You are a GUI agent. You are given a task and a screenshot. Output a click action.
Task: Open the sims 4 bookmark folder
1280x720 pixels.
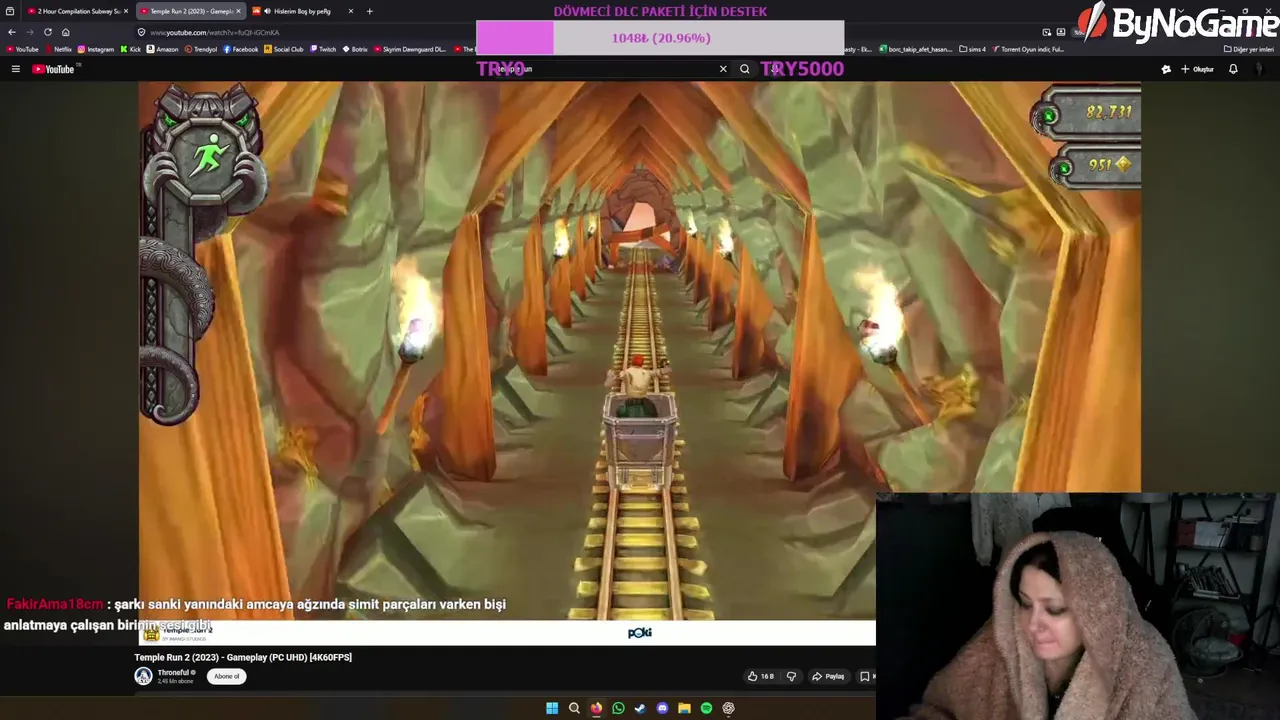(972, 49)
